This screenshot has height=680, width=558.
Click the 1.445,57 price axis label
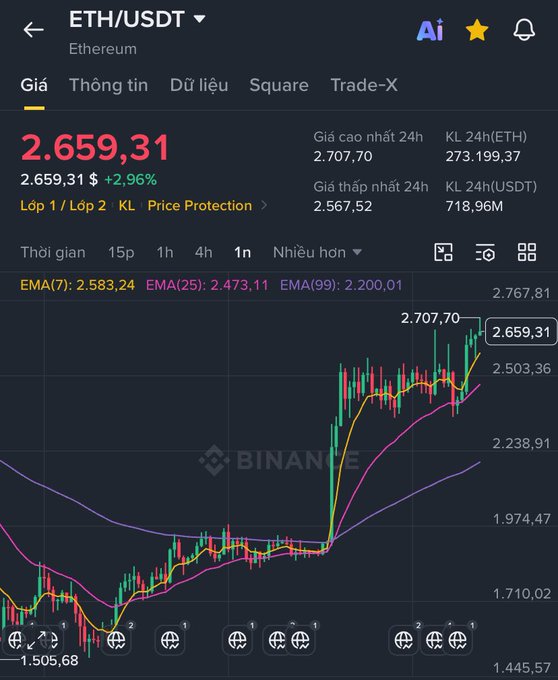522,668
